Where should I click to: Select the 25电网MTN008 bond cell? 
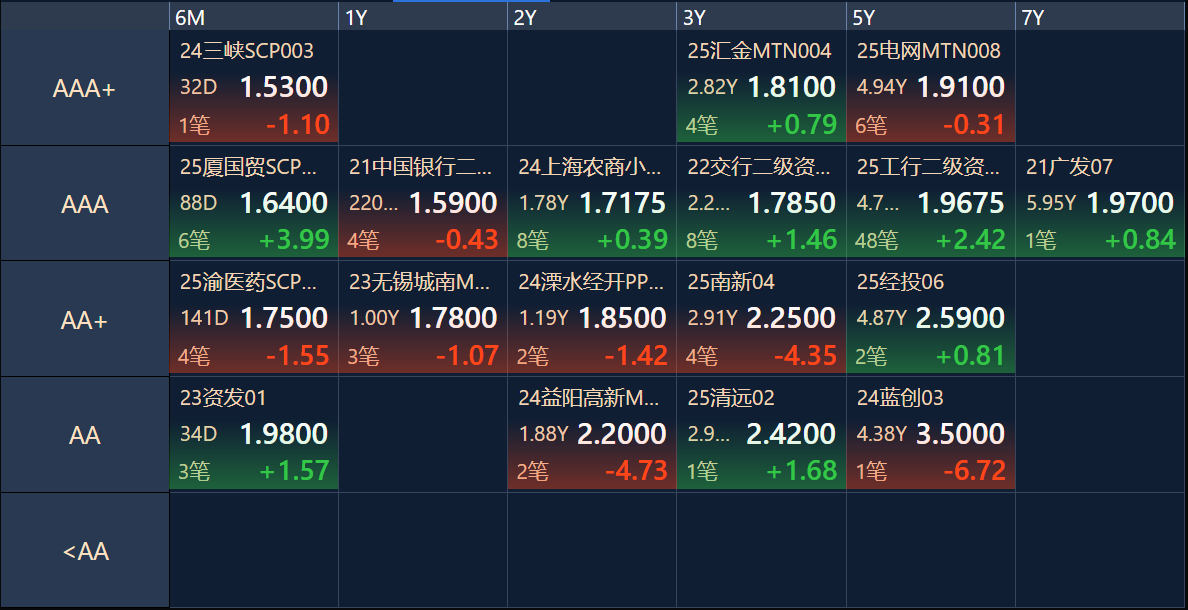pyautogui.click(x=930, y=88)
